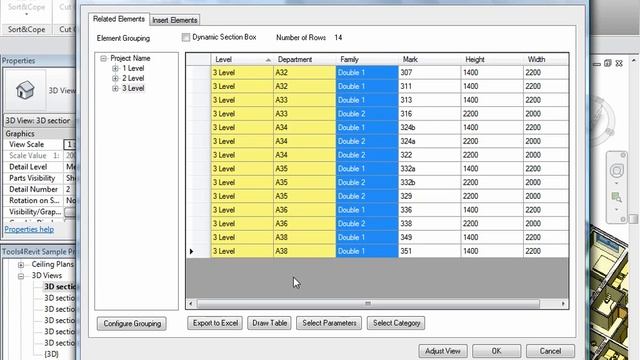640x360 pixels.
Task: Select the Mark cell 307
Action: (429, 73)
